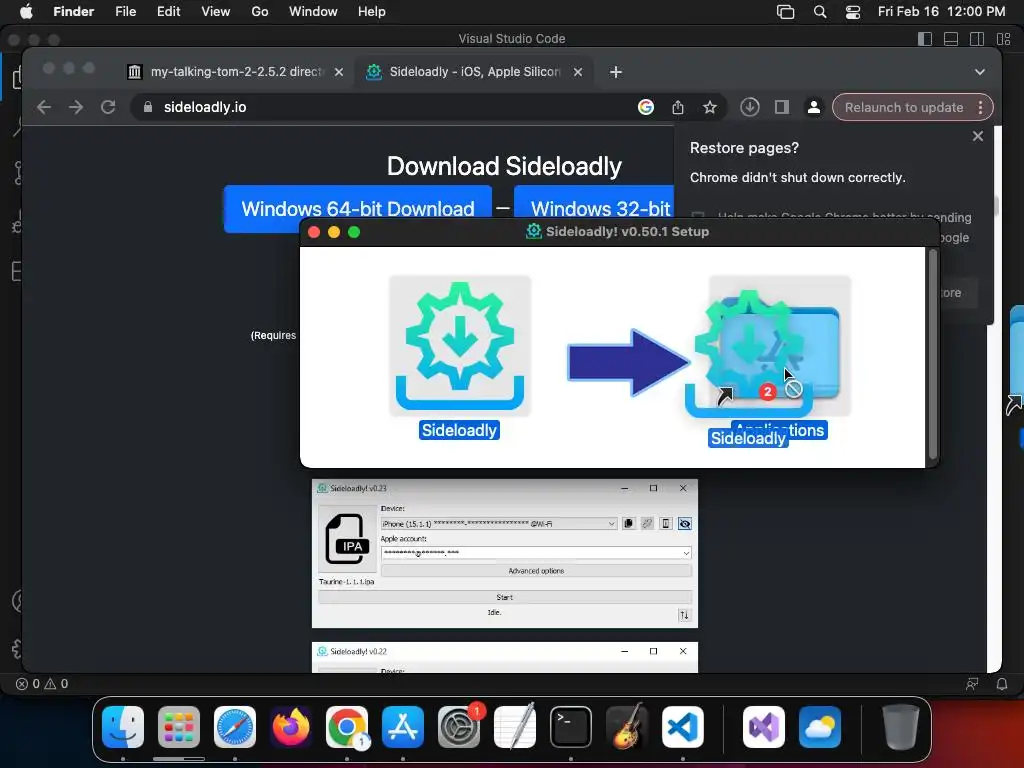Toggle VS Code secondary side bar layout
Viewport: 1024px width, 768px height.
[x=977, y=39]
